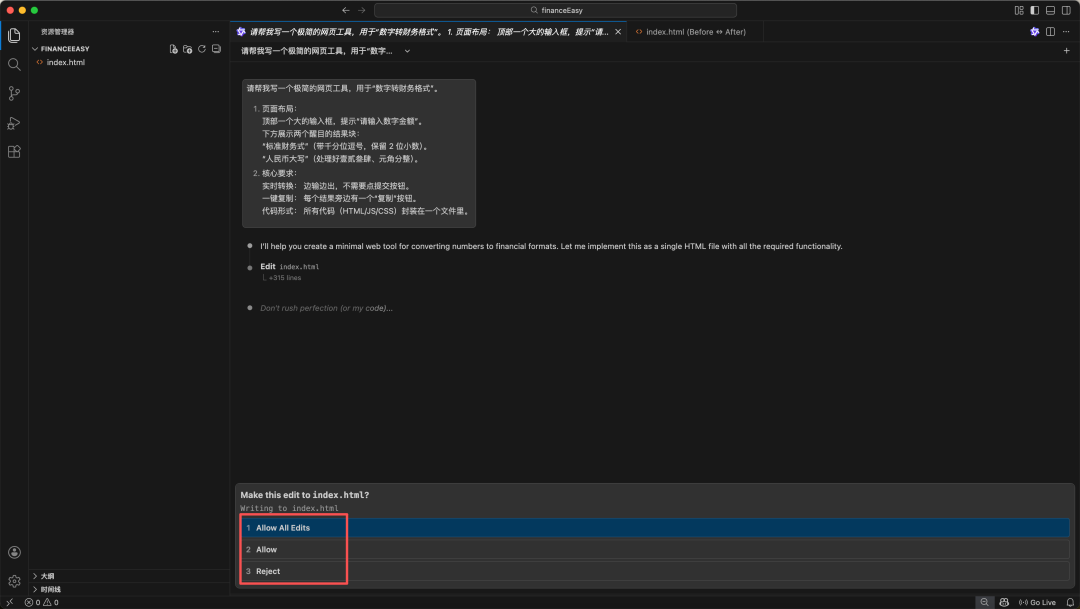Open the Source Control view
Viewport: 1080px width, 609px height.
click(14, 93)
